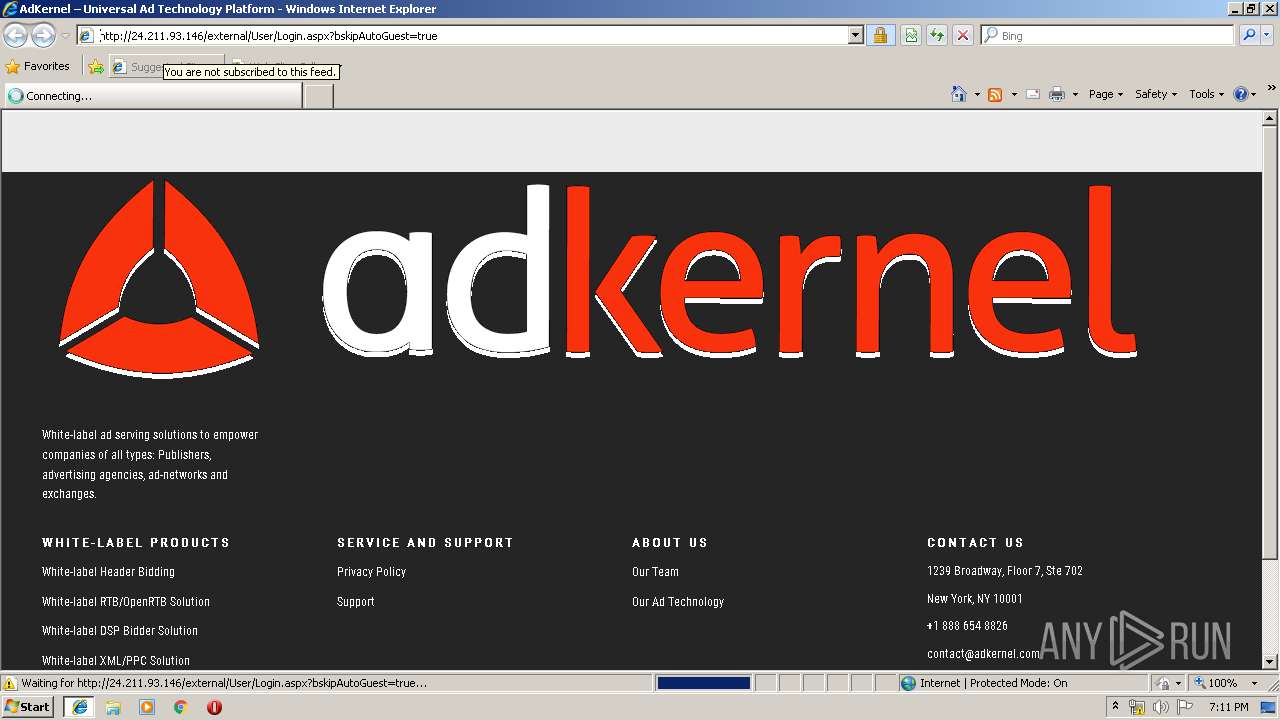
Task: Click the Refresh page icon
Action: (937, 36)
